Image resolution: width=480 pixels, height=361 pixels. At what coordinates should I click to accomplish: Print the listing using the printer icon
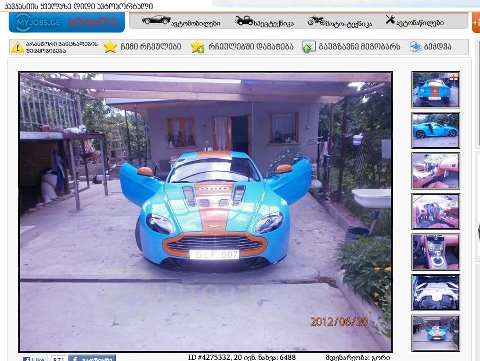click(x=416, y=47)
